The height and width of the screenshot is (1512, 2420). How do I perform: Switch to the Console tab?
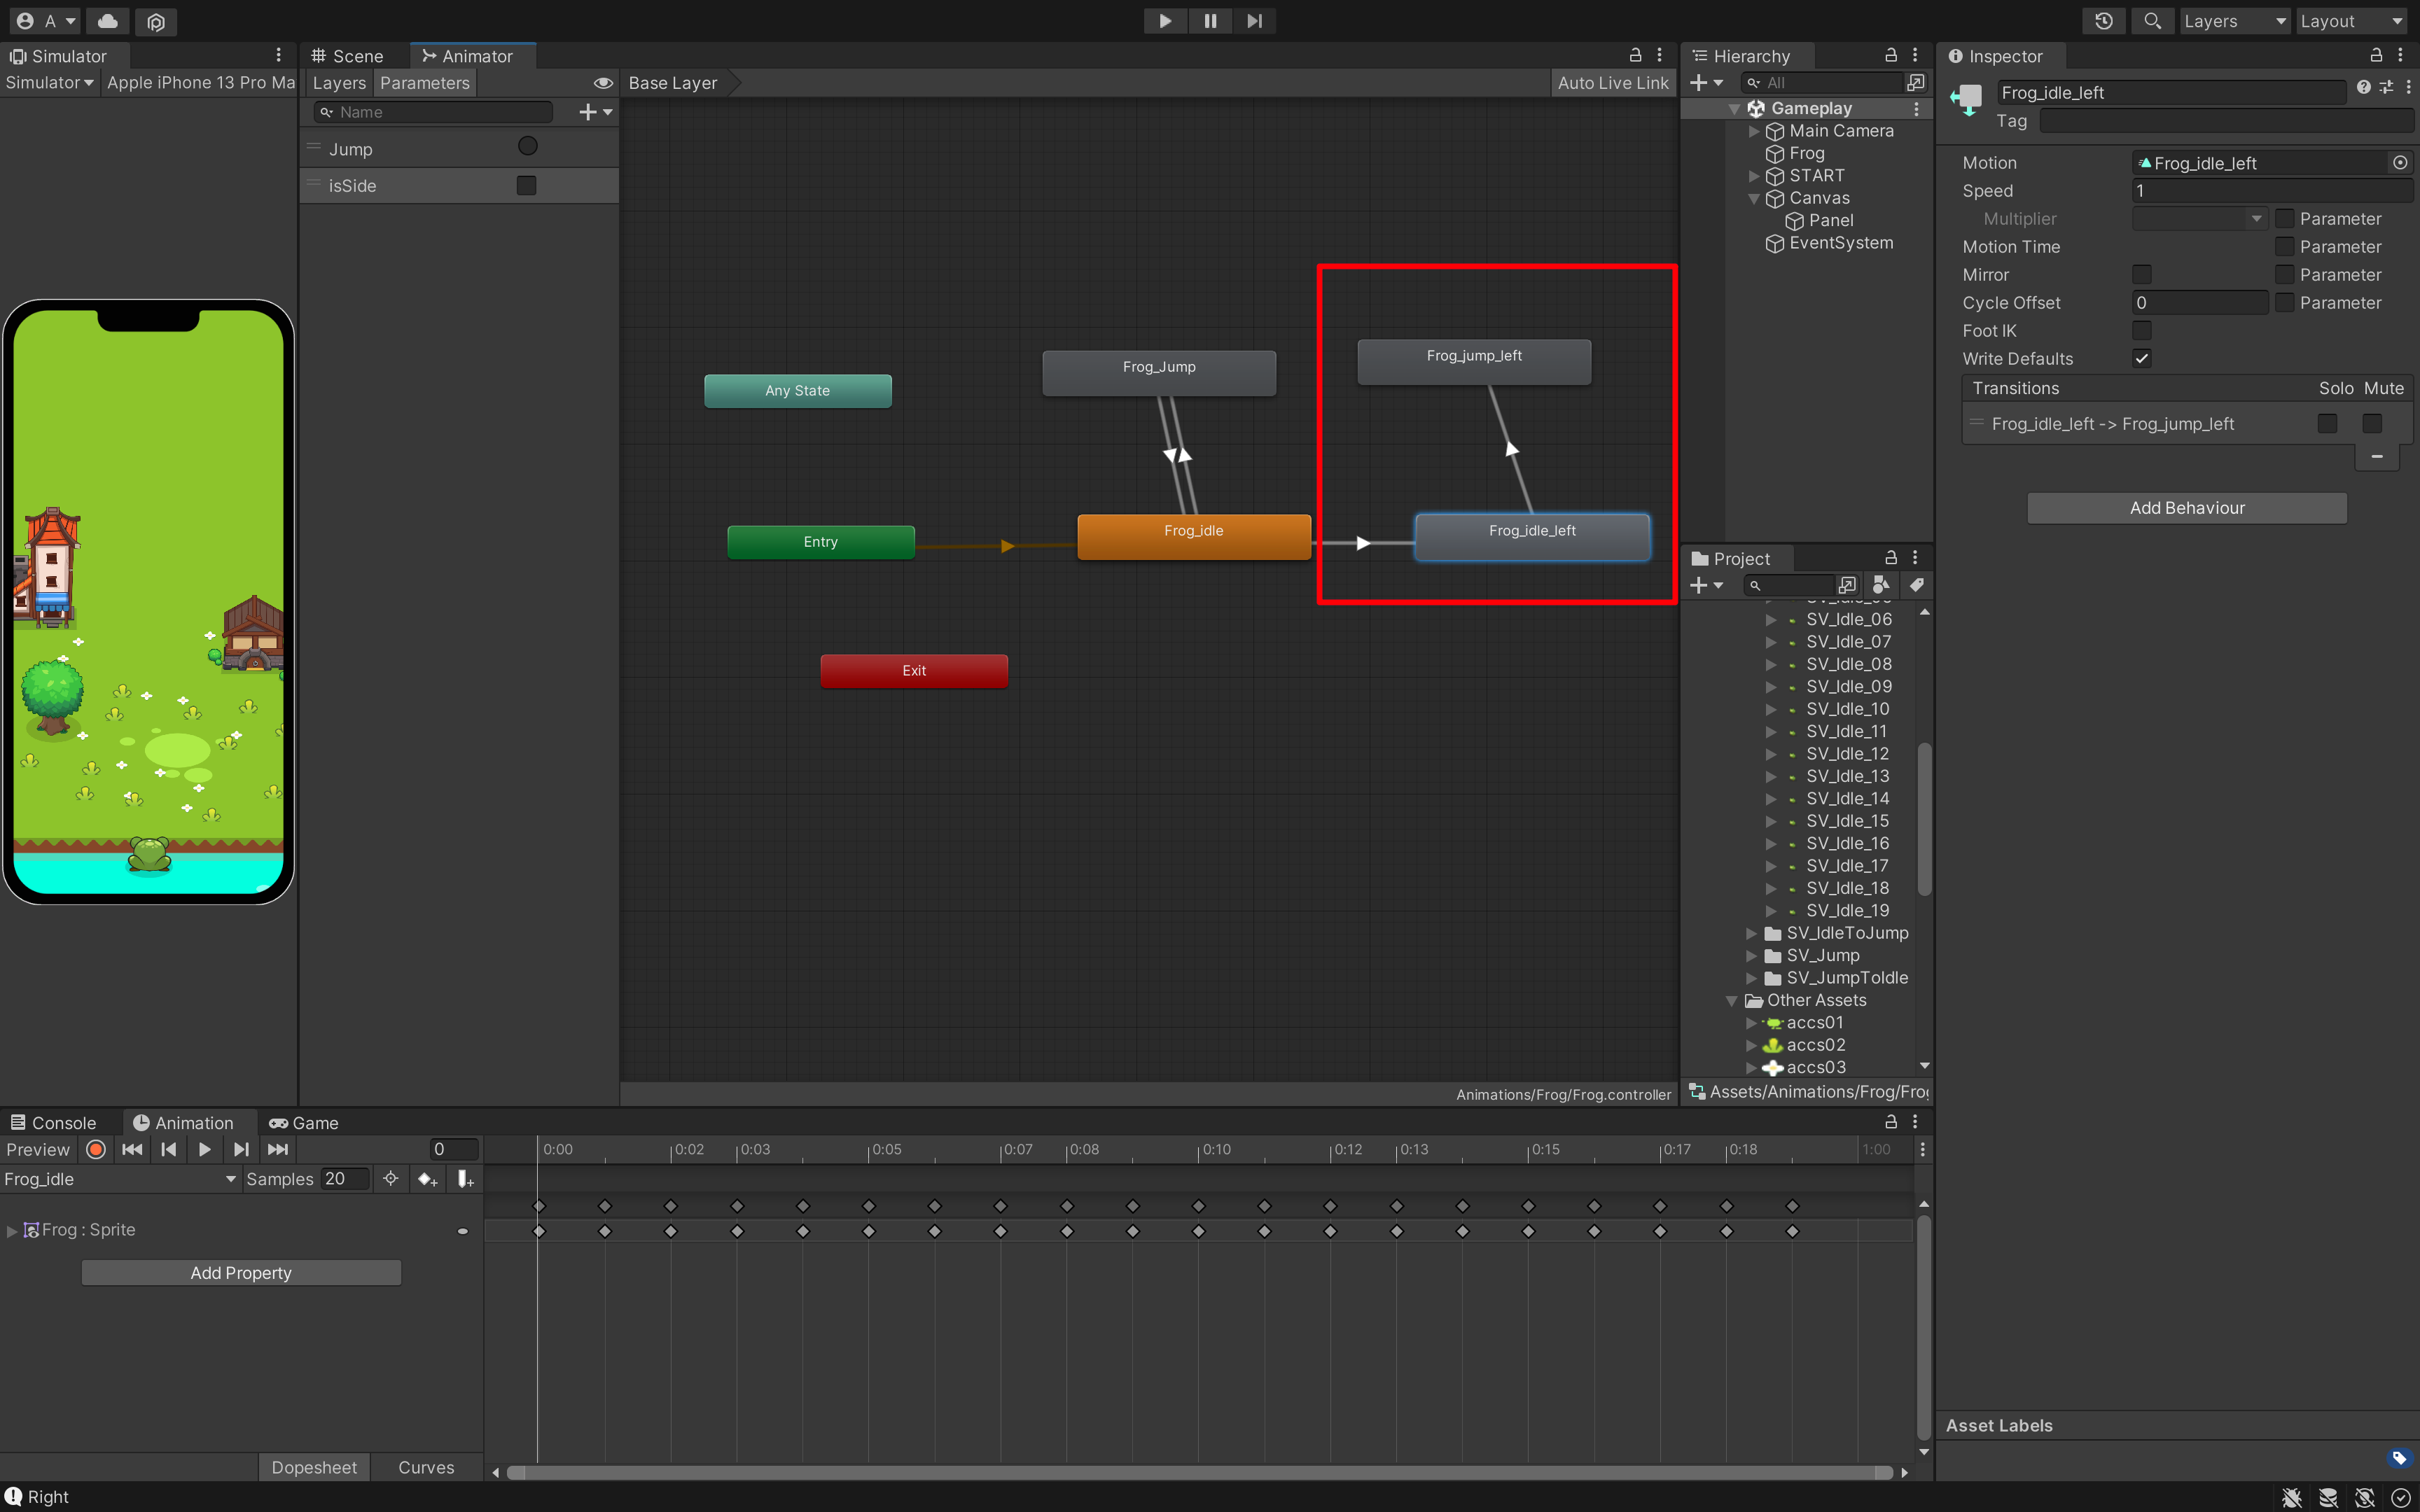(54, 1123)
